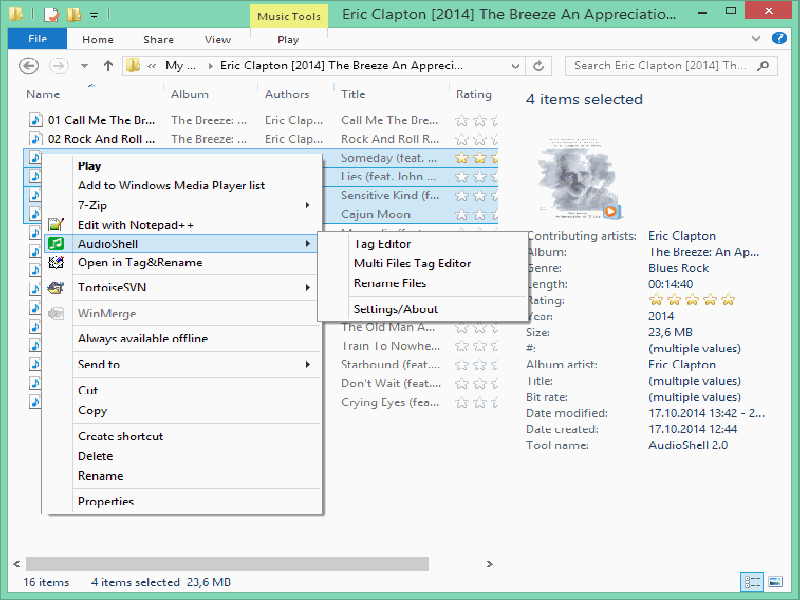
Task: Sort by Rating column header
Action: 473,94
